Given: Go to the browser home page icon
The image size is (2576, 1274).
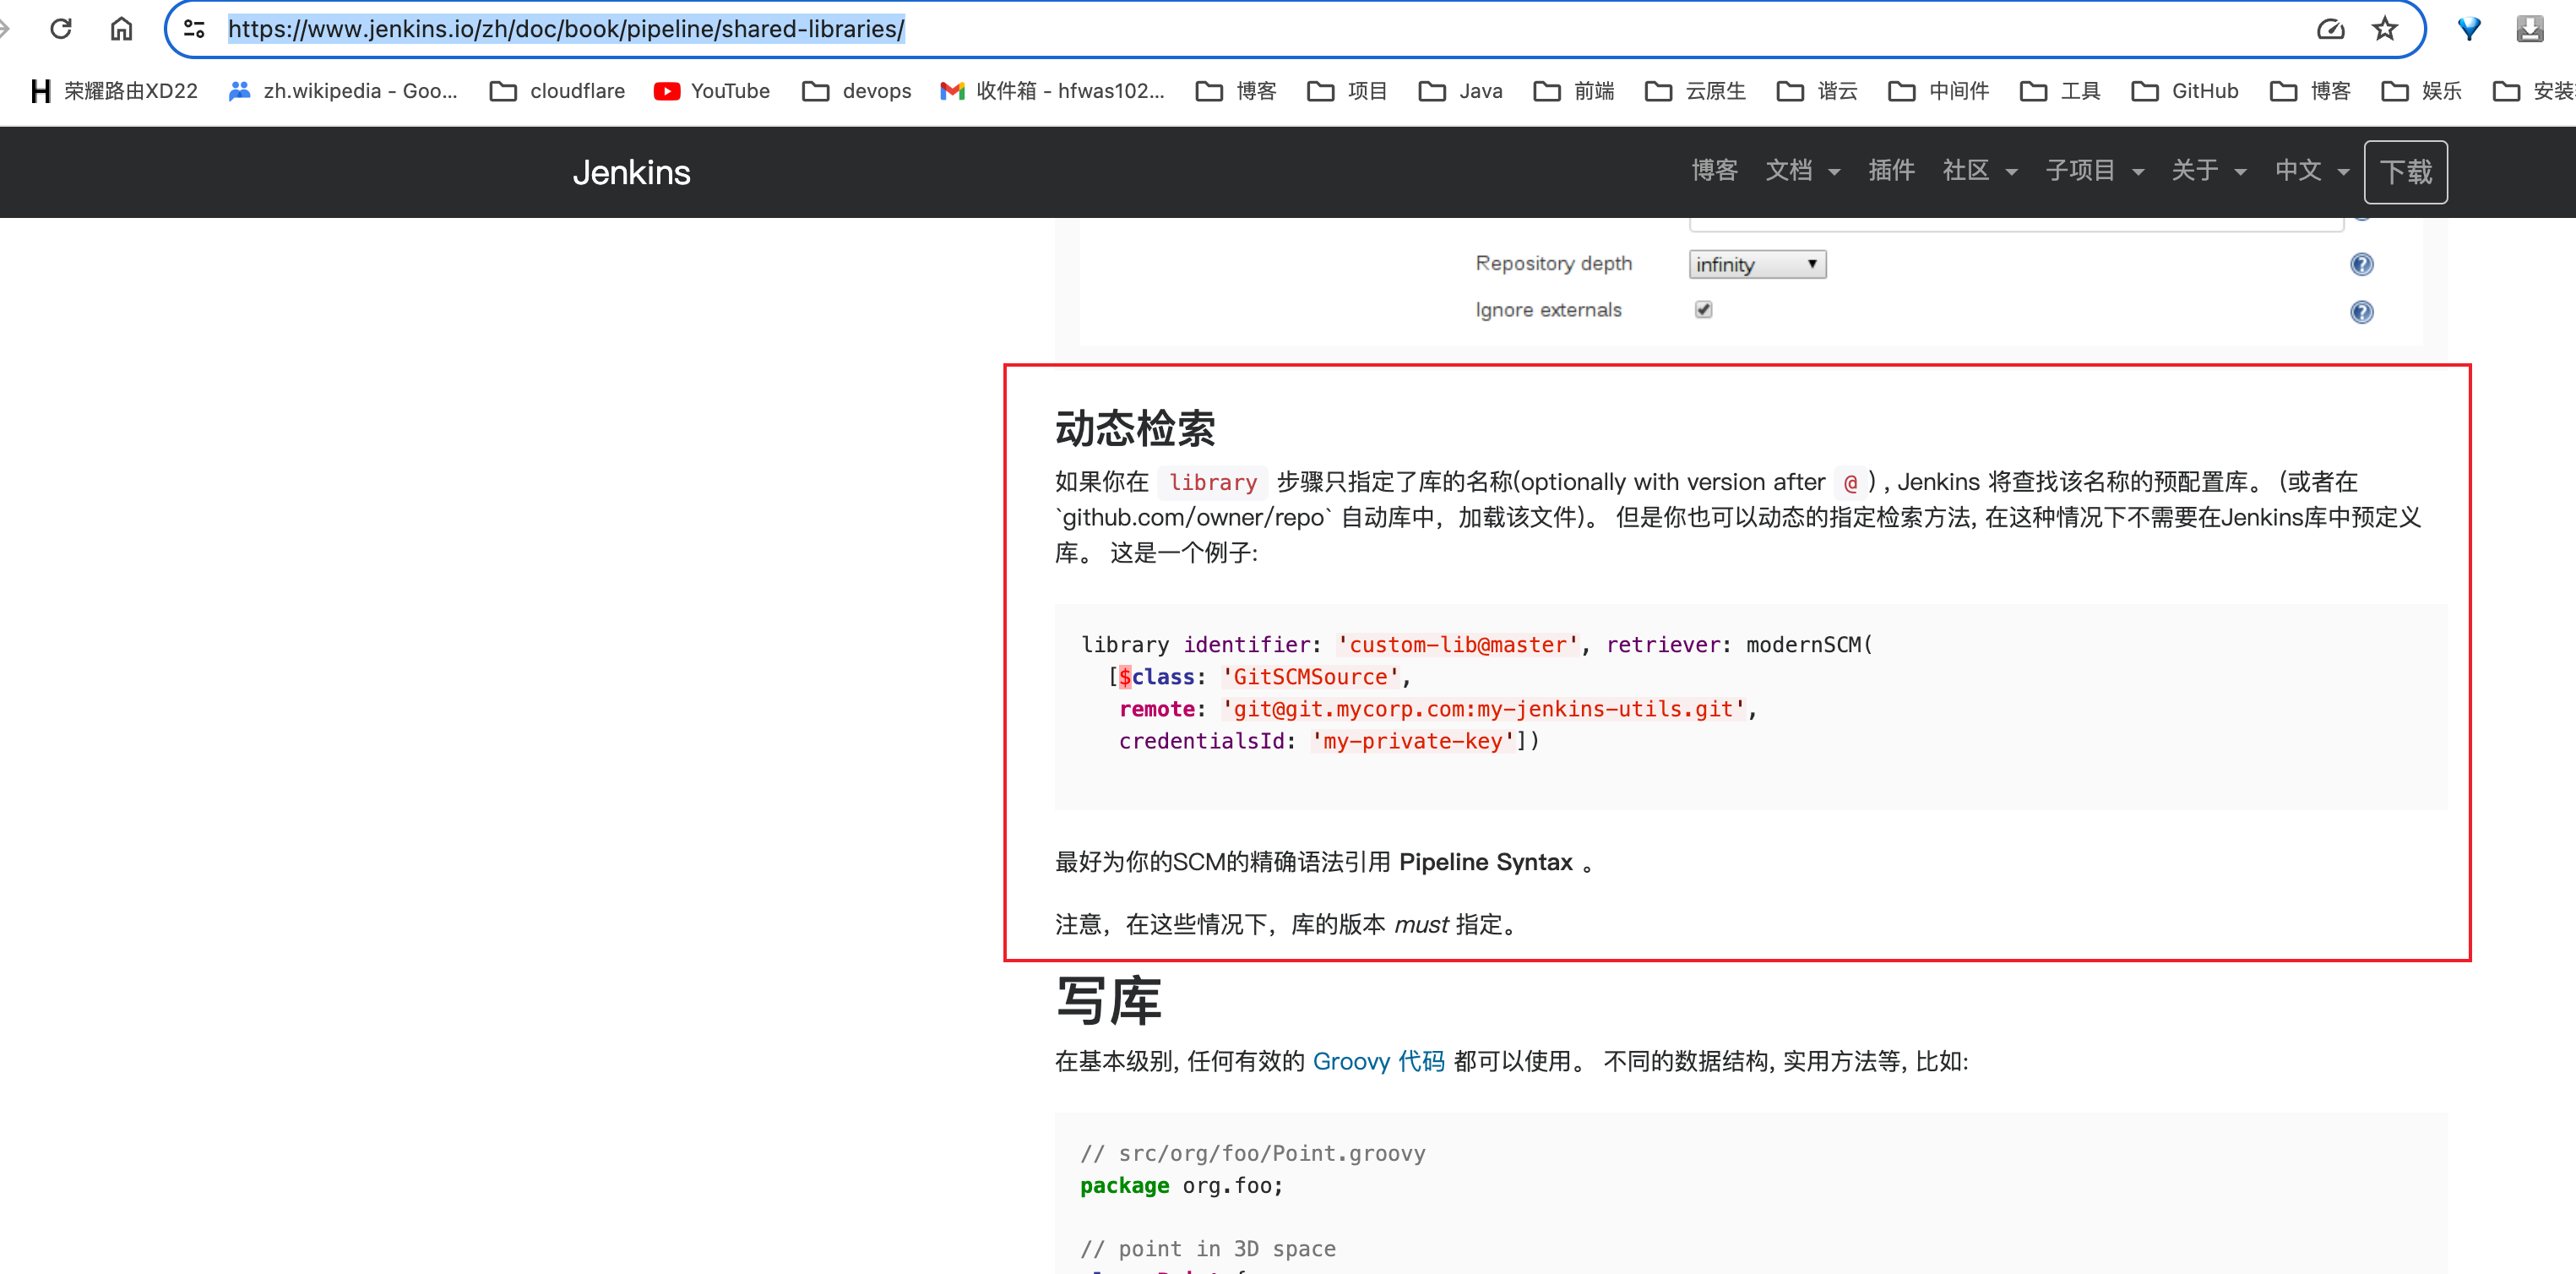Looking at the screenshot, I should click(121, 28).
